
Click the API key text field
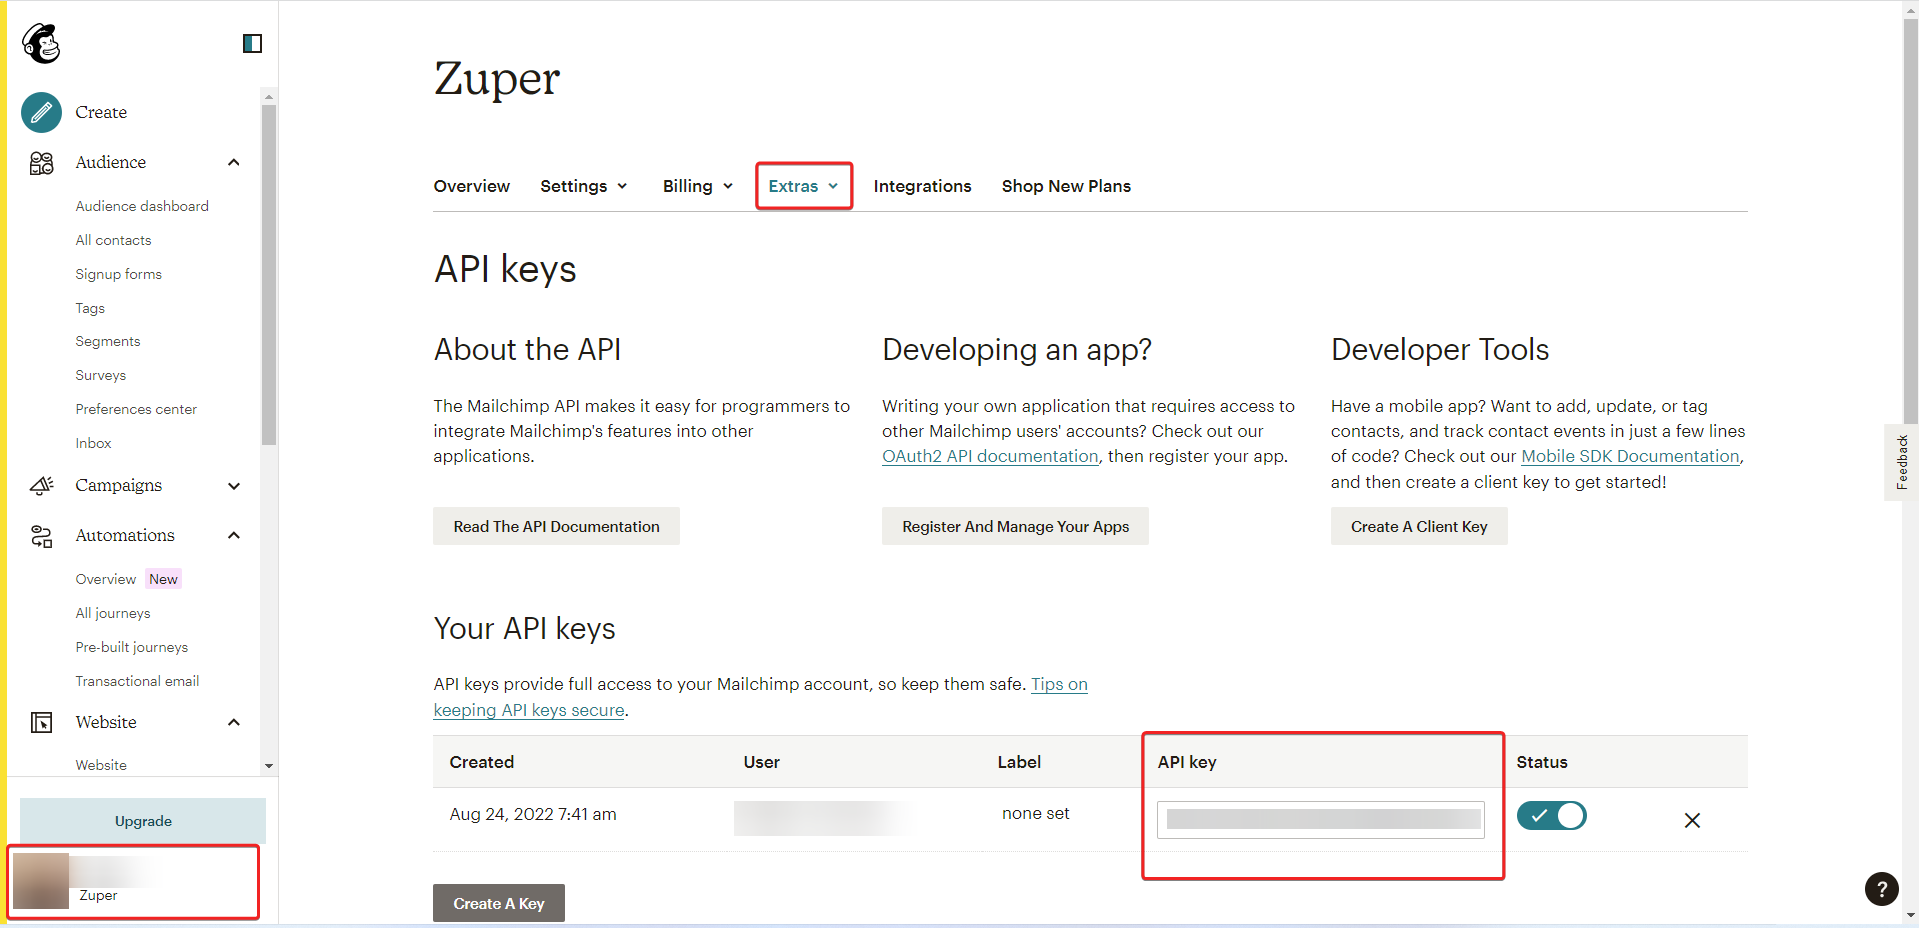click(x=1320, y=820)
